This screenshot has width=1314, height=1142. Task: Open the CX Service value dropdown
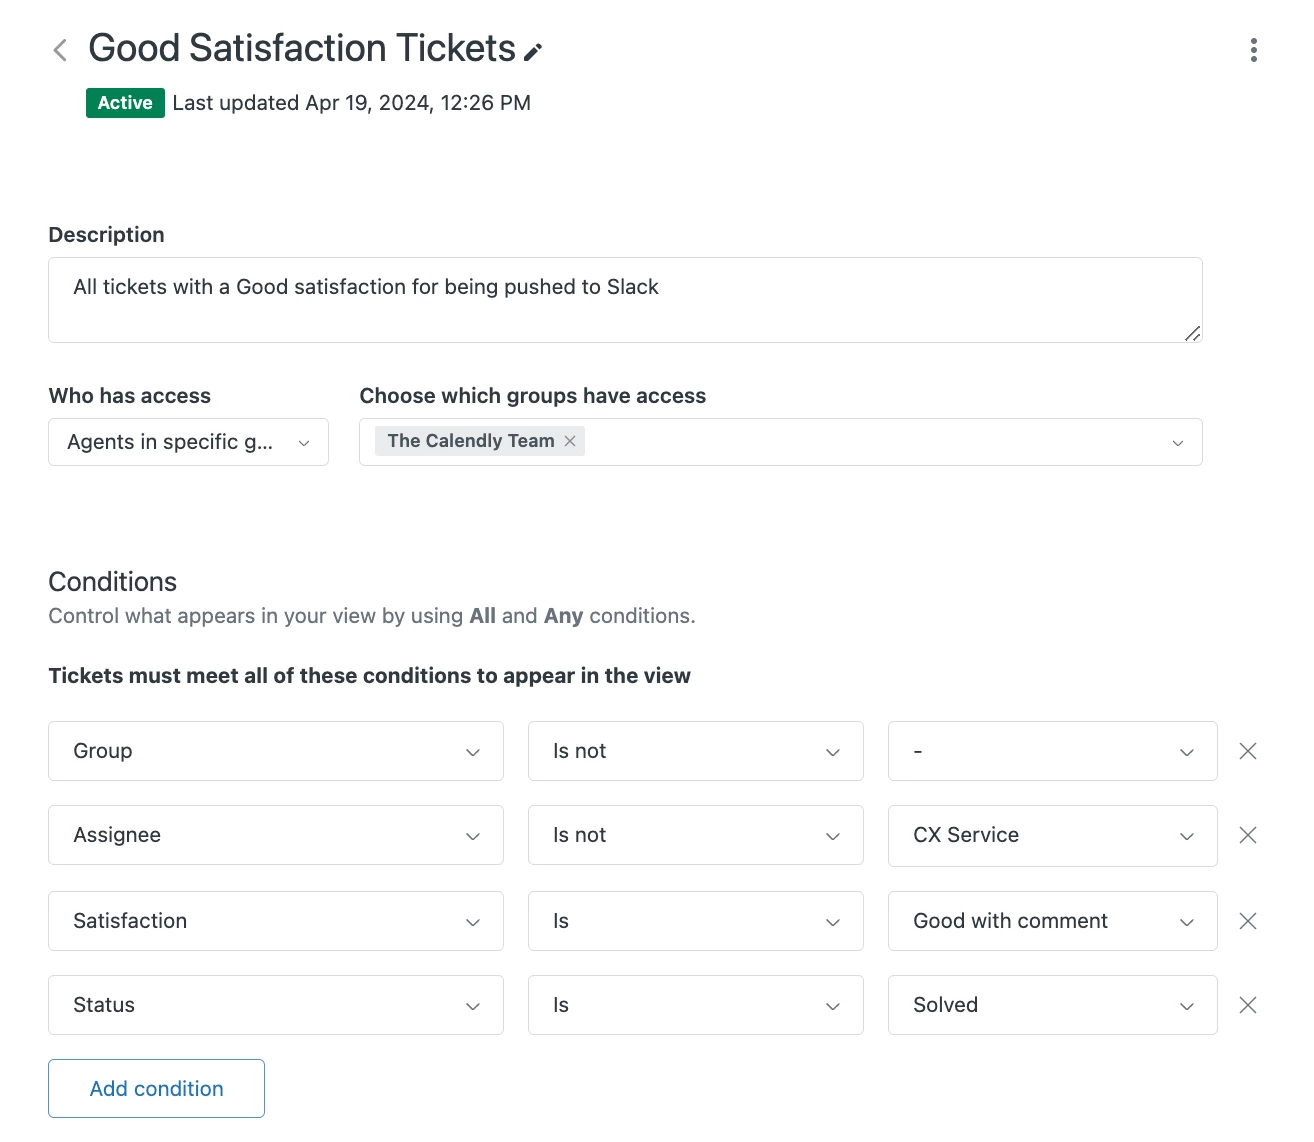(x=1052, y=835)
